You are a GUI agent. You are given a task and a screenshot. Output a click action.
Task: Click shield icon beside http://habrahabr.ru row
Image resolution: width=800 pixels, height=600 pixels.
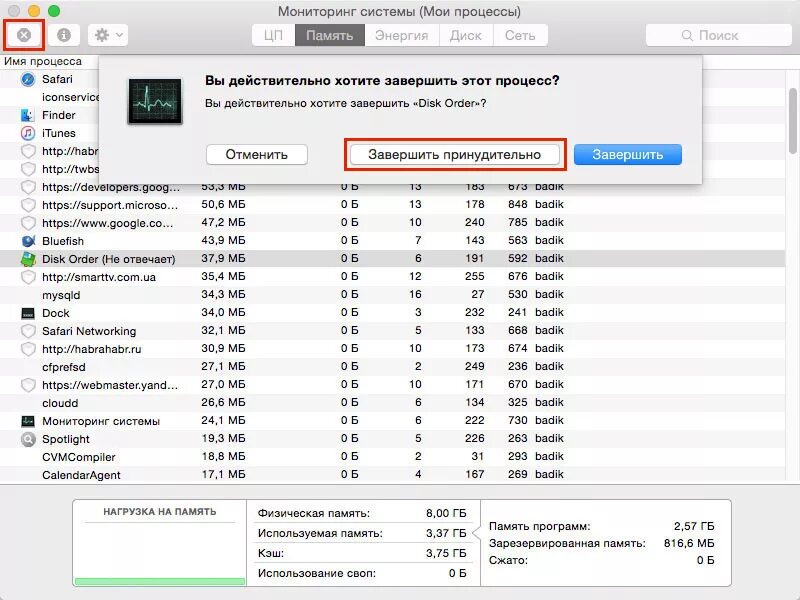[x=28, y=349]
